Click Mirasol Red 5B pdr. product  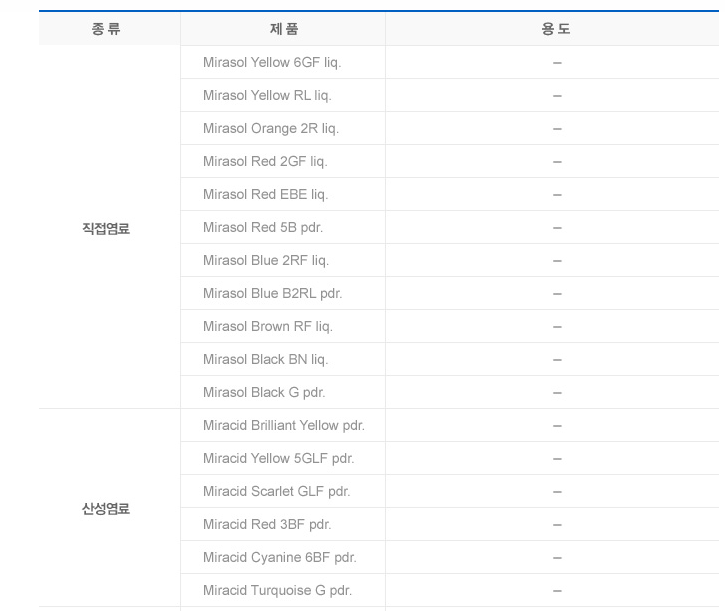tap(263, 227)
